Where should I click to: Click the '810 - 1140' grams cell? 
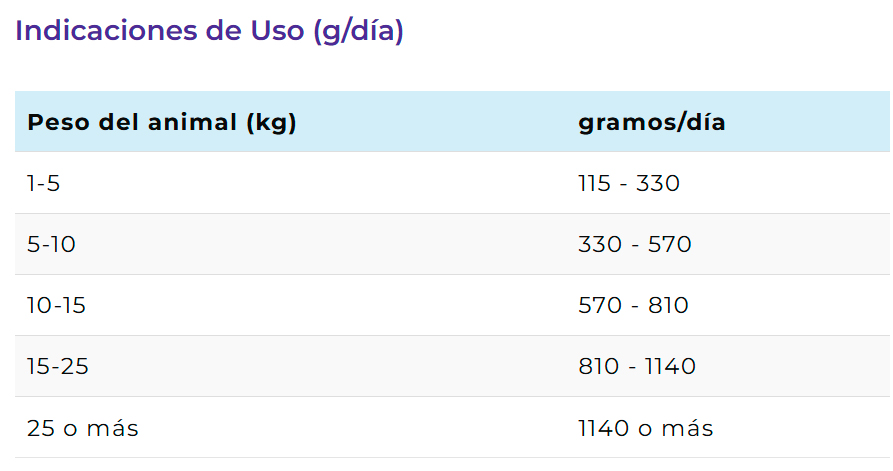coord(637,366)
